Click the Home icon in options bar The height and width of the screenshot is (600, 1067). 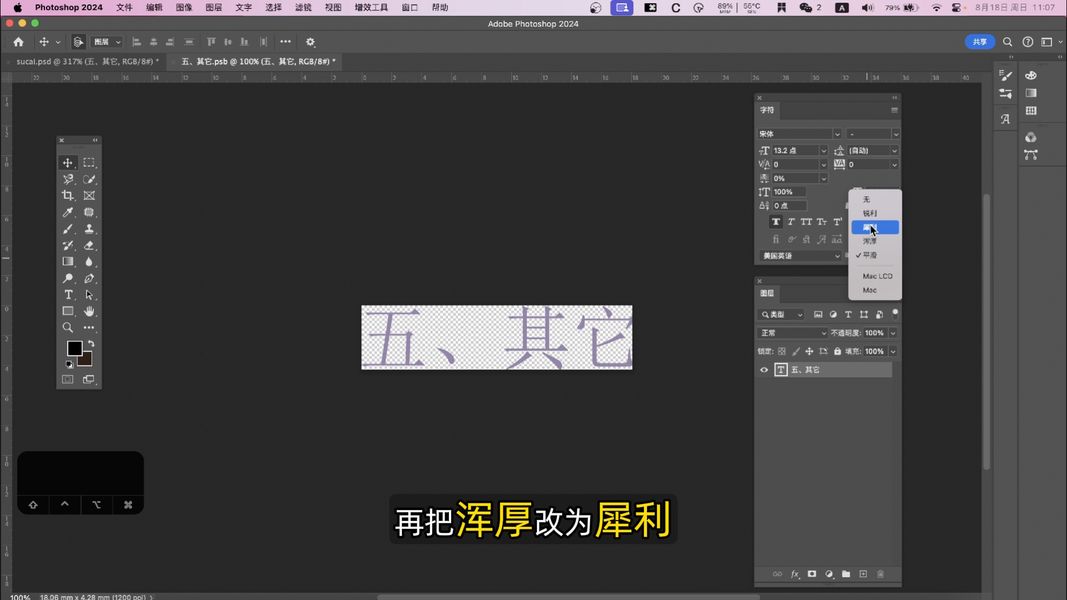tap(18, 42)
